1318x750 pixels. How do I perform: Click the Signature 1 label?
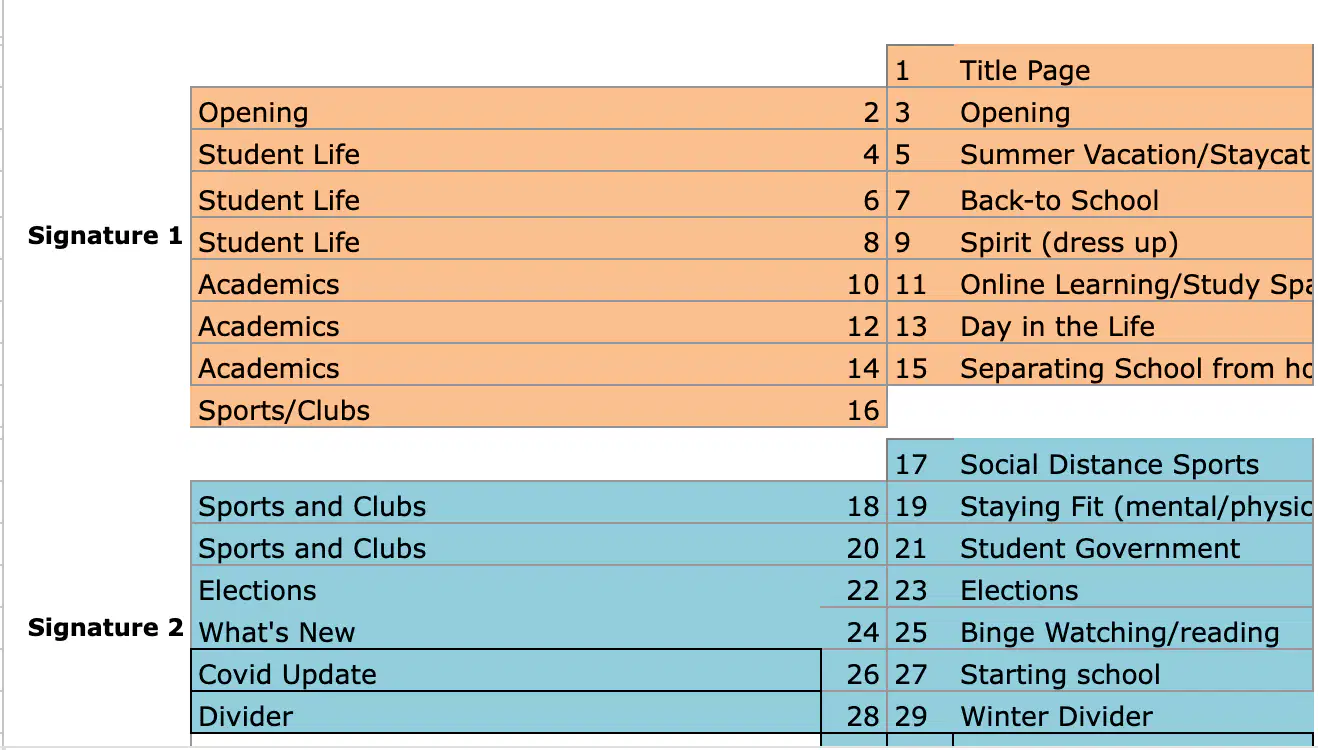click(x=105, y=236)
